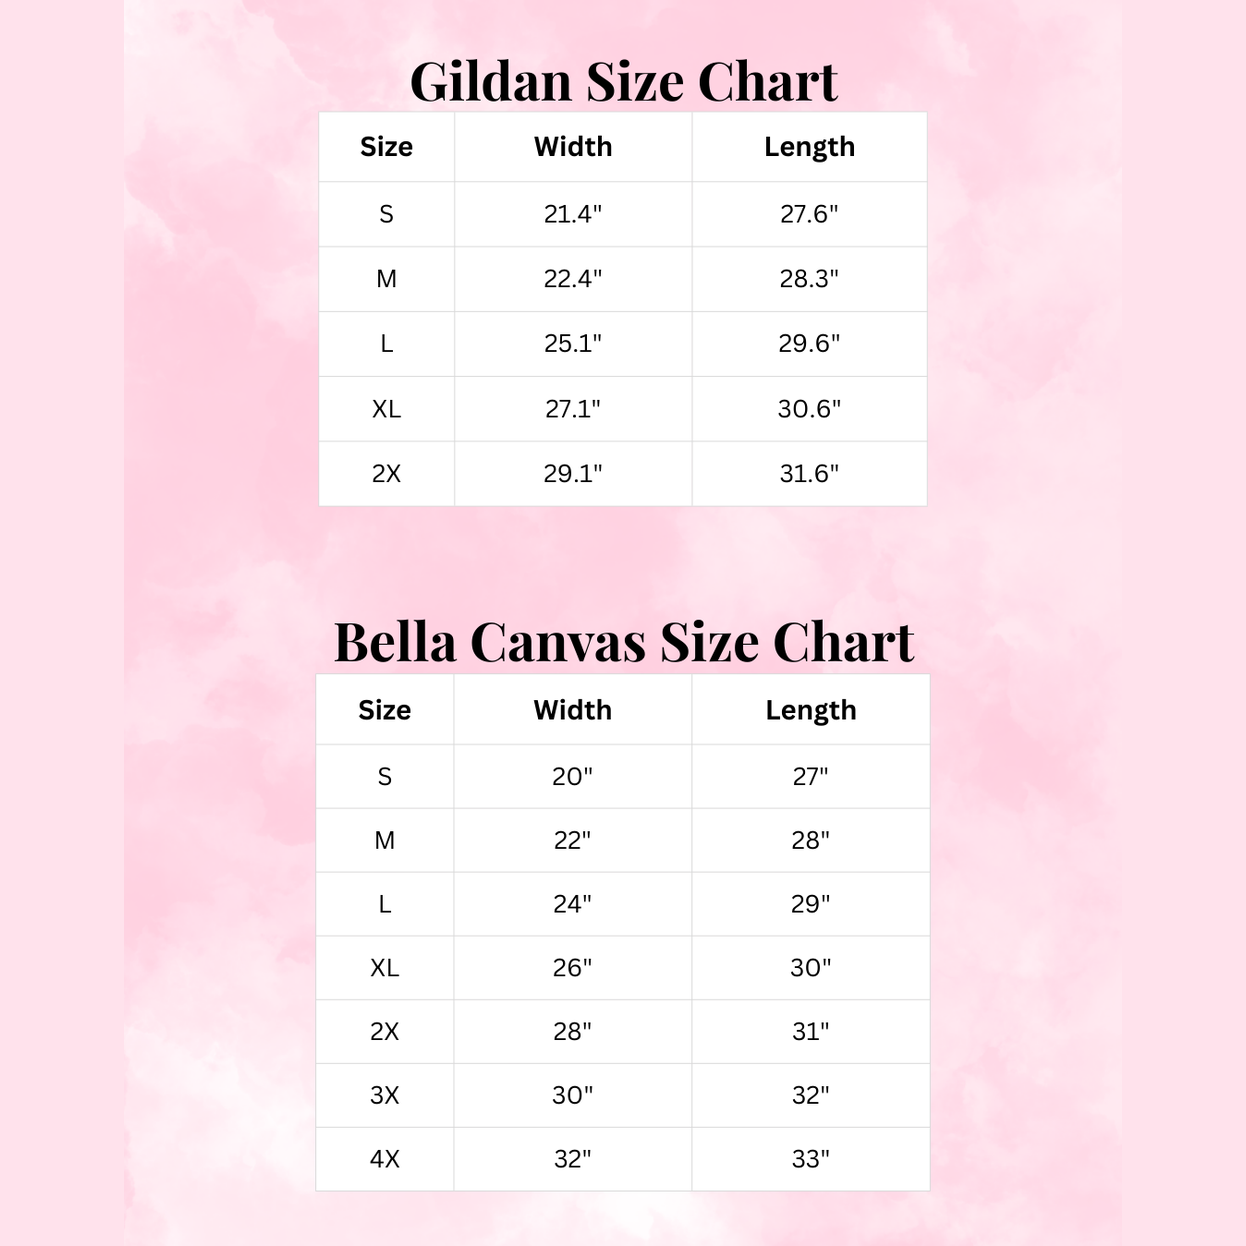
Task: Click the Gildan Size Chart title
Action: [x=623, y=82]
